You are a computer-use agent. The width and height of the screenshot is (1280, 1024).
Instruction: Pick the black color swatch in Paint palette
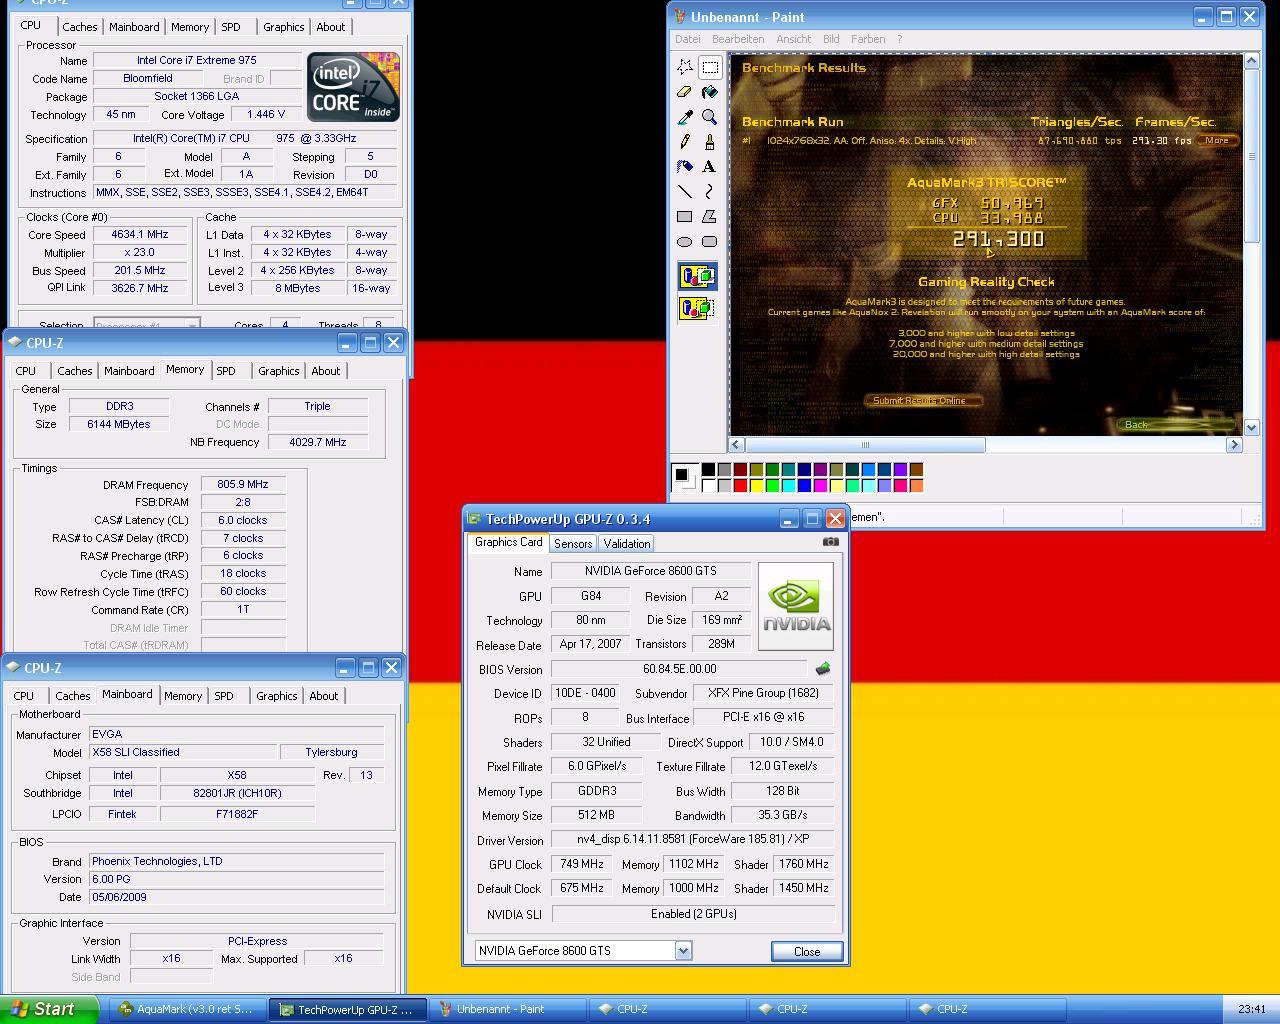[x=708, y=469]
